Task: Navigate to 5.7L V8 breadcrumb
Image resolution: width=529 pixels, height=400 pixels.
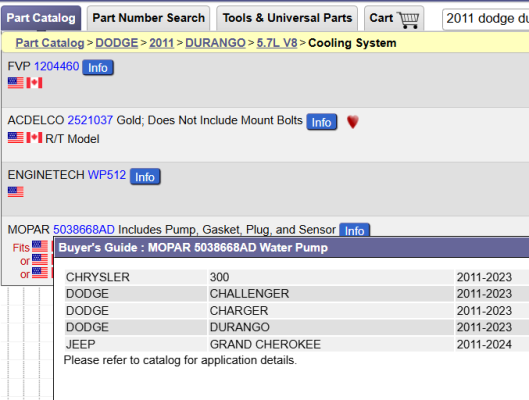Action: point(277,43)
